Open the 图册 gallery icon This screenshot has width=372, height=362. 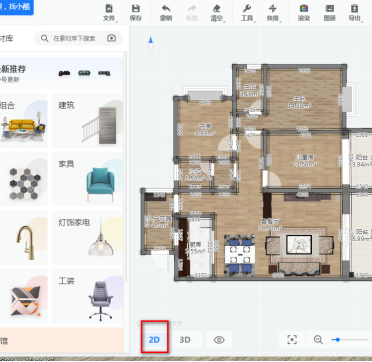(x=329, y=13)
